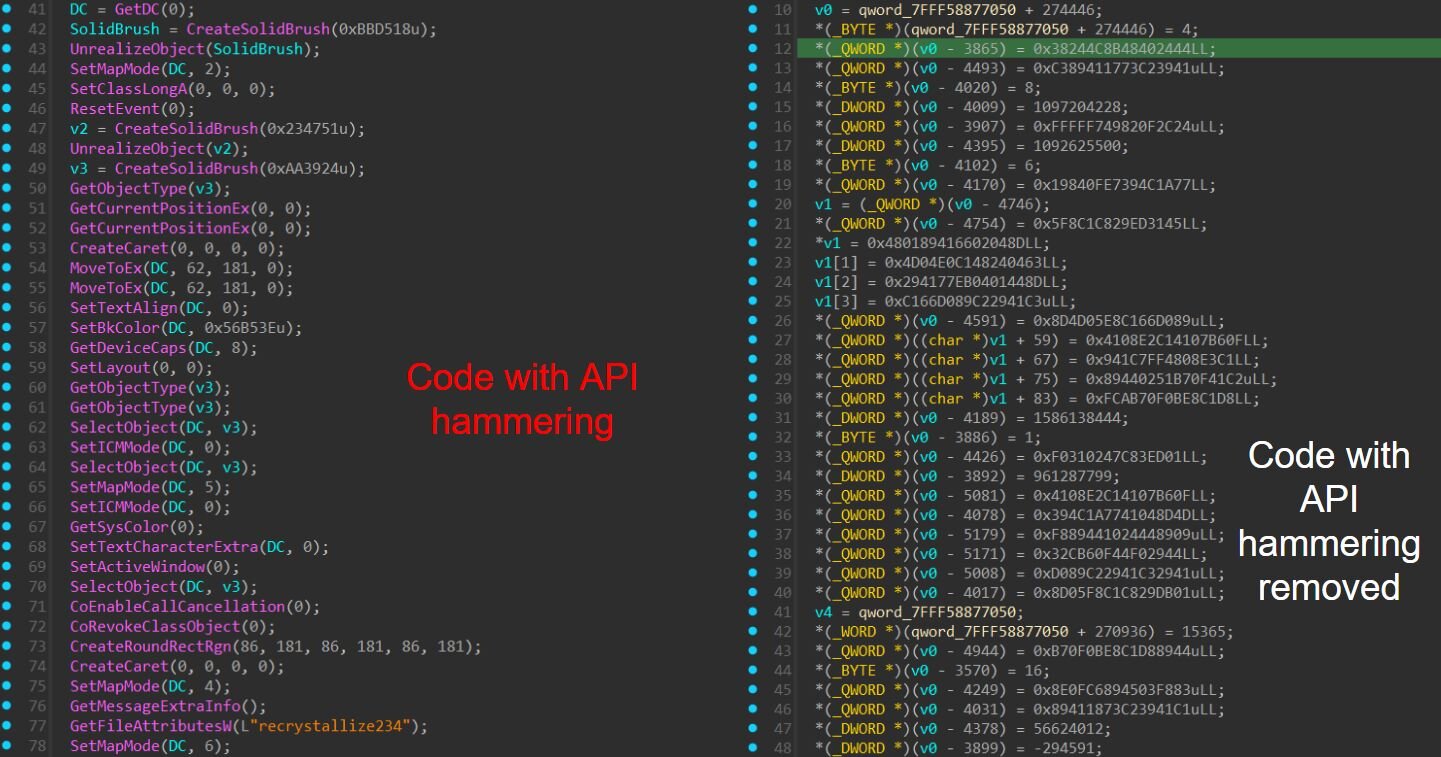Select the 0x56B53Eu color value in SetBkColor
The image size is (1441, 757).
pos(249,328)
